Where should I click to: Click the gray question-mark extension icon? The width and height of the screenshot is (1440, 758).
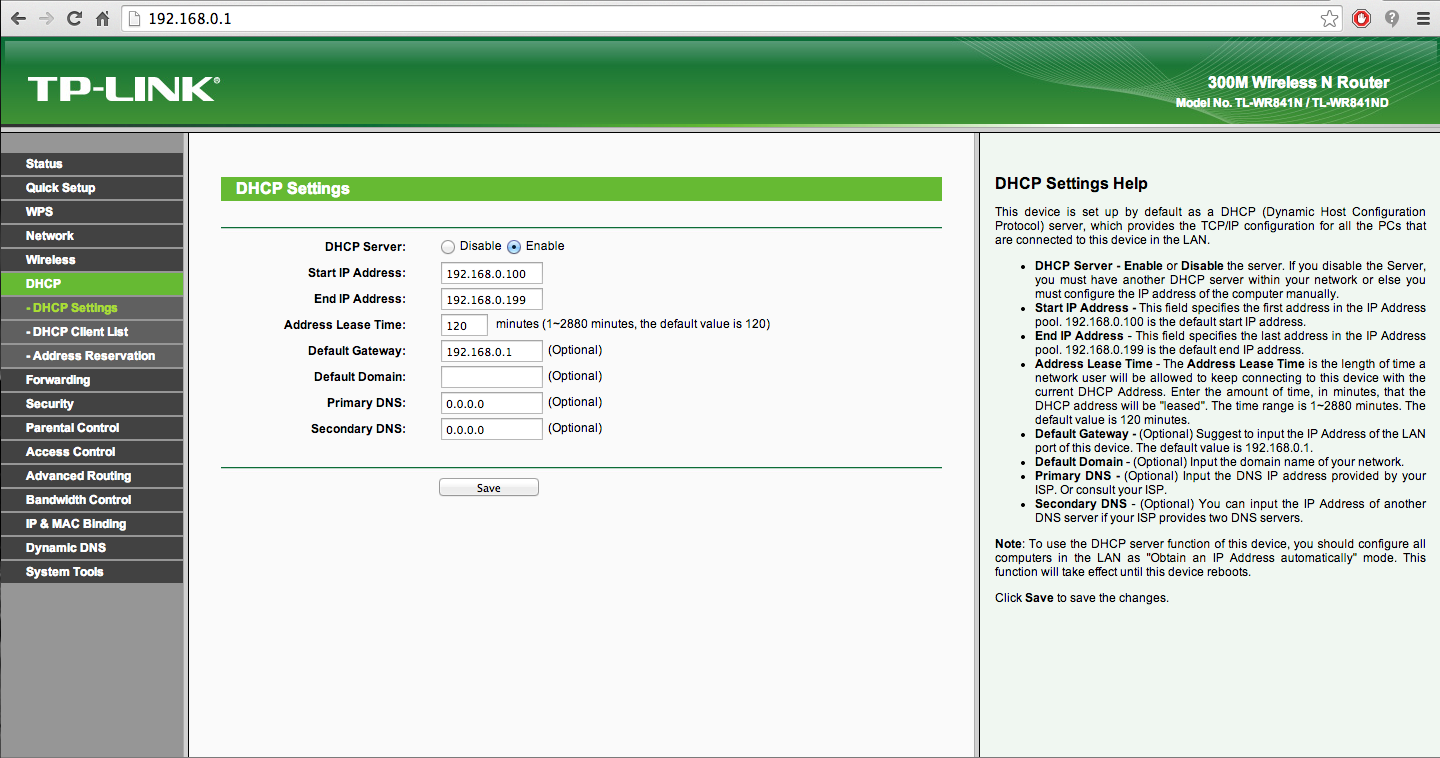[1392, 18]
